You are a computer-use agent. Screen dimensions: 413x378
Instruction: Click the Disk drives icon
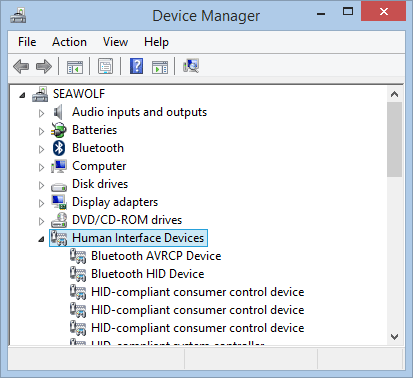pyautogui.click(x=59, y=186)
